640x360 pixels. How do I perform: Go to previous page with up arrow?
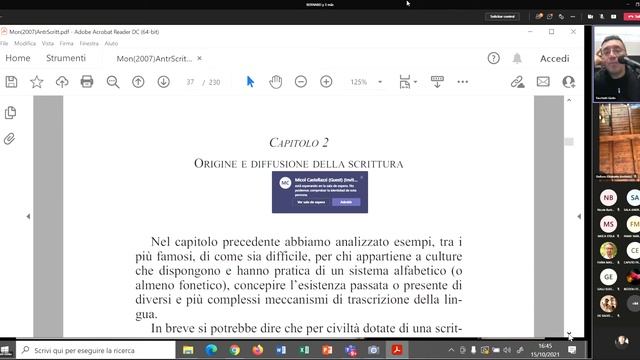[x=138, y=82]
